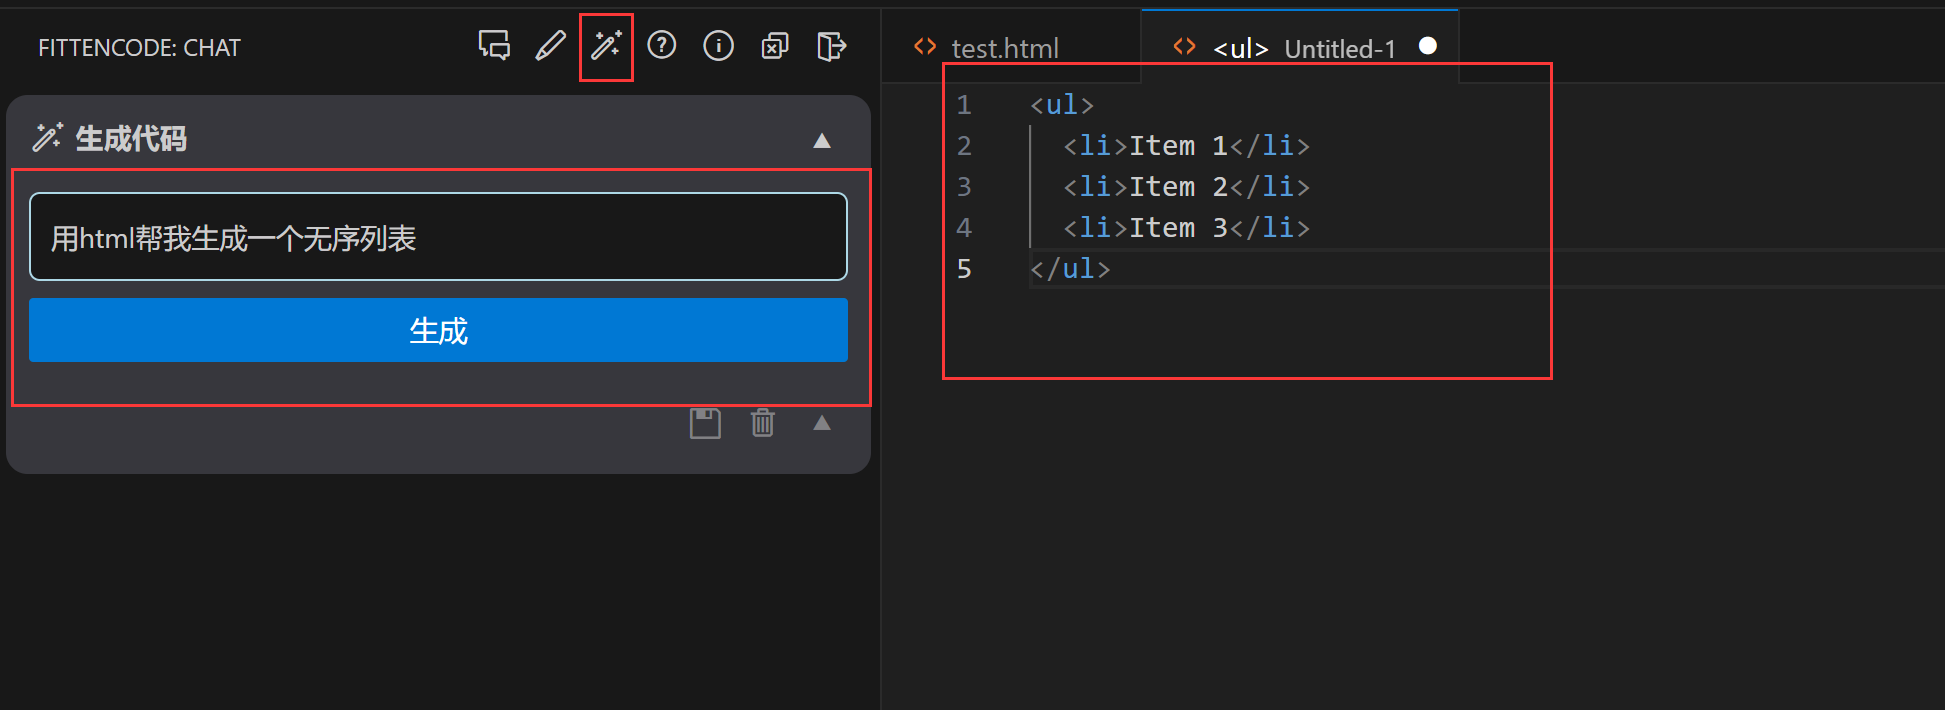The image size is (1945, 710).
Task: Click the door-and-arrow logout icon
Action: click(x=831, y=46)
